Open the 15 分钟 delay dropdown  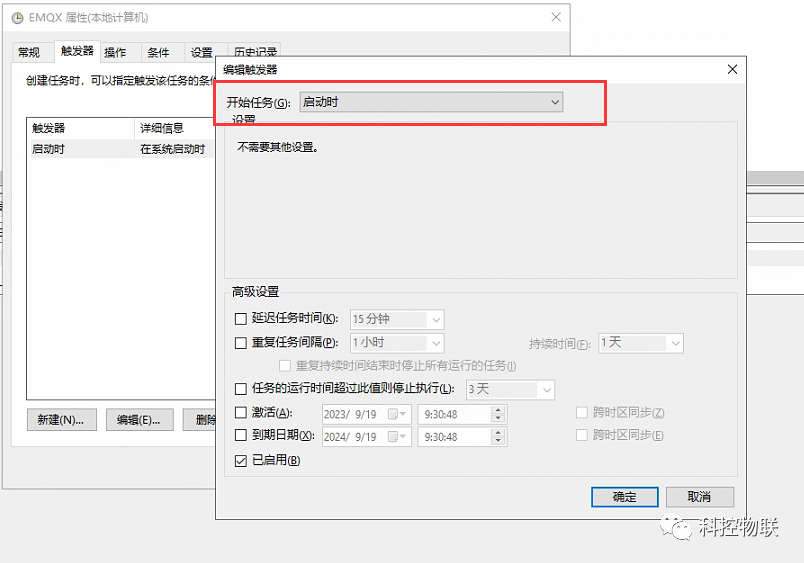tap(397, 319)
